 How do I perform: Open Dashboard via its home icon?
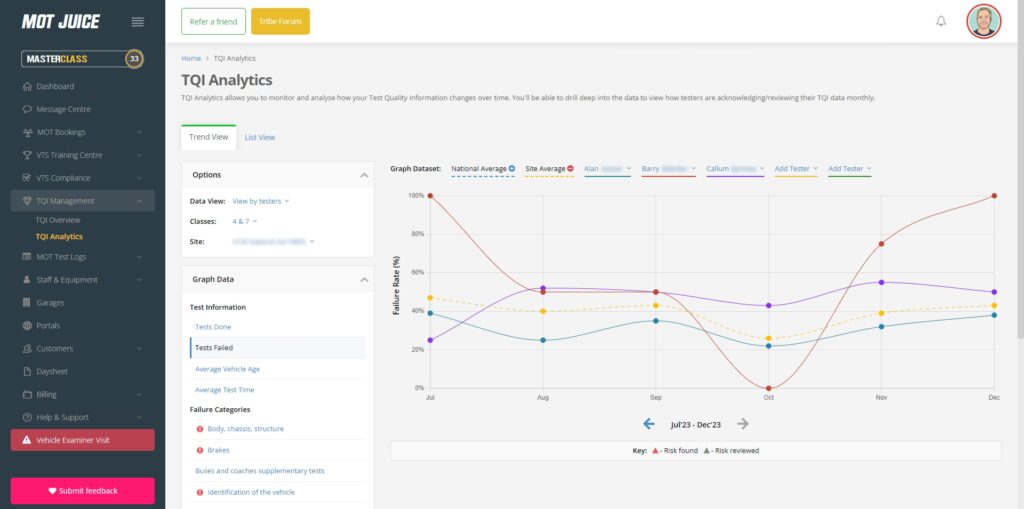(x=28, y=86)
